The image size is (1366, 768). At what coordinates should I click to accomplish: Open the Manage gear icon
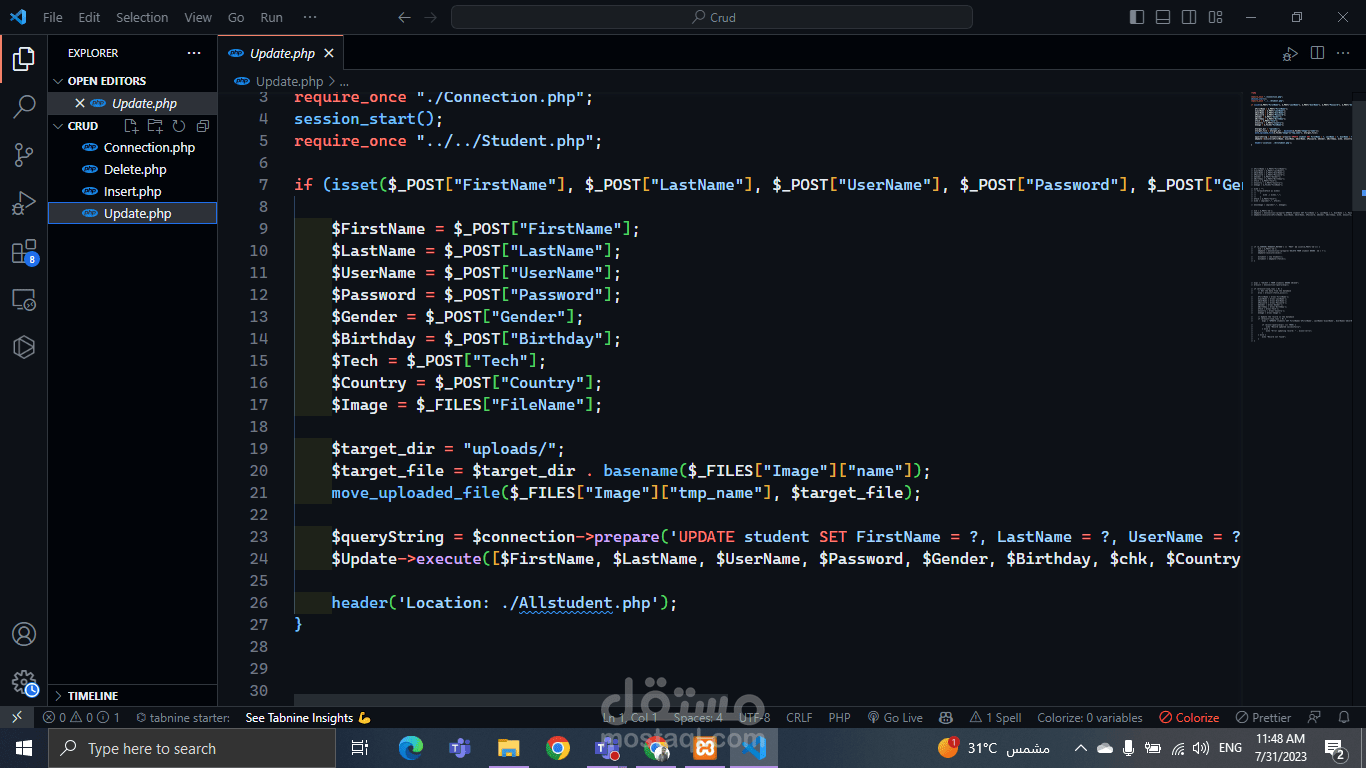(x=24, y=683)
